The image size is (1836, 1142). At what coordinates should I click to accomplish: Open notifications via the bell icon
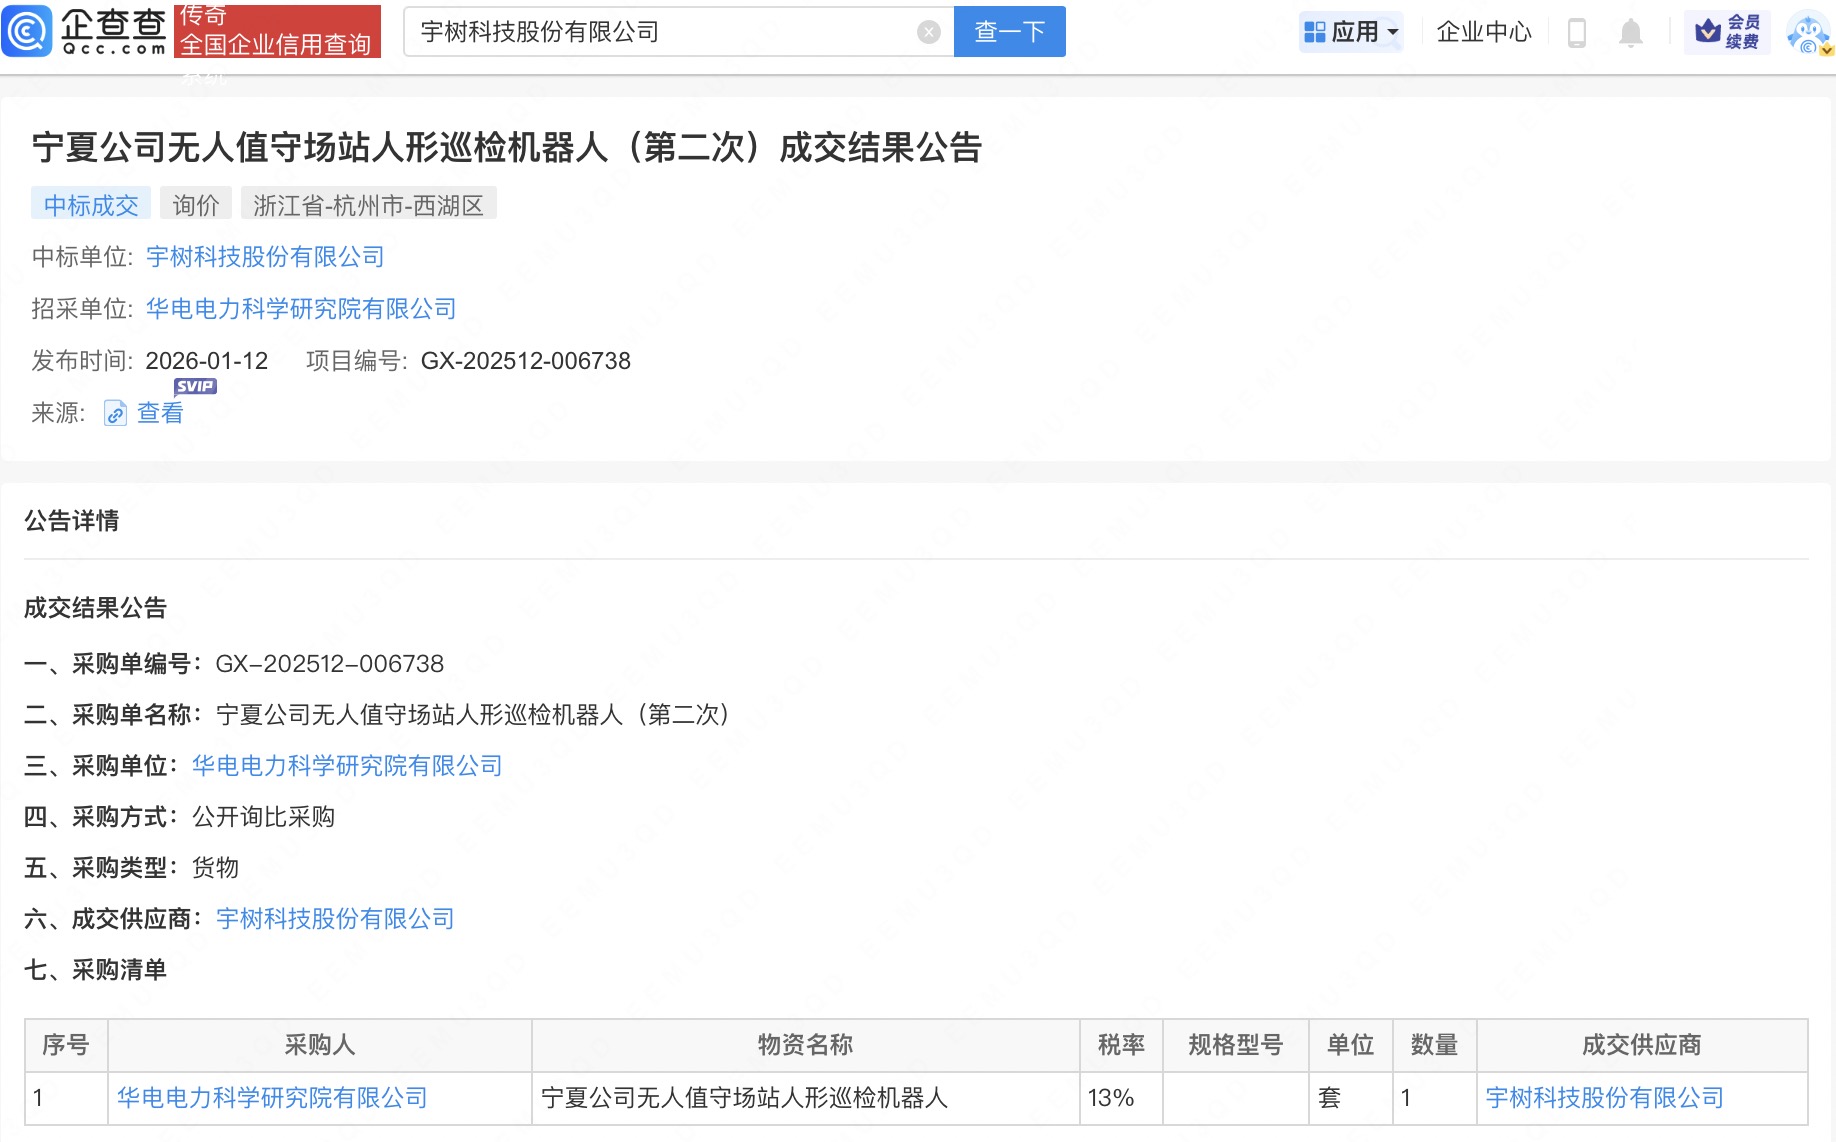[1630, 31]
